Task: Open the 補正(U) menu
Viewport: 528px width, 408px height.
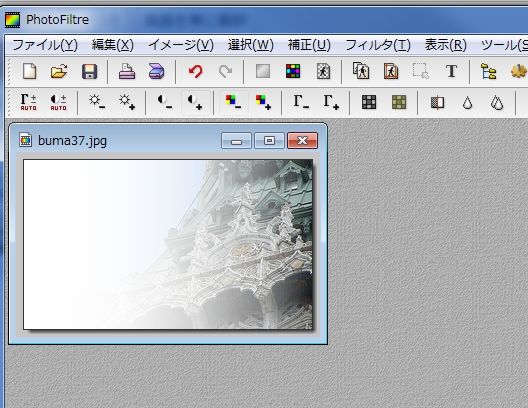Action: click(309, 45)
